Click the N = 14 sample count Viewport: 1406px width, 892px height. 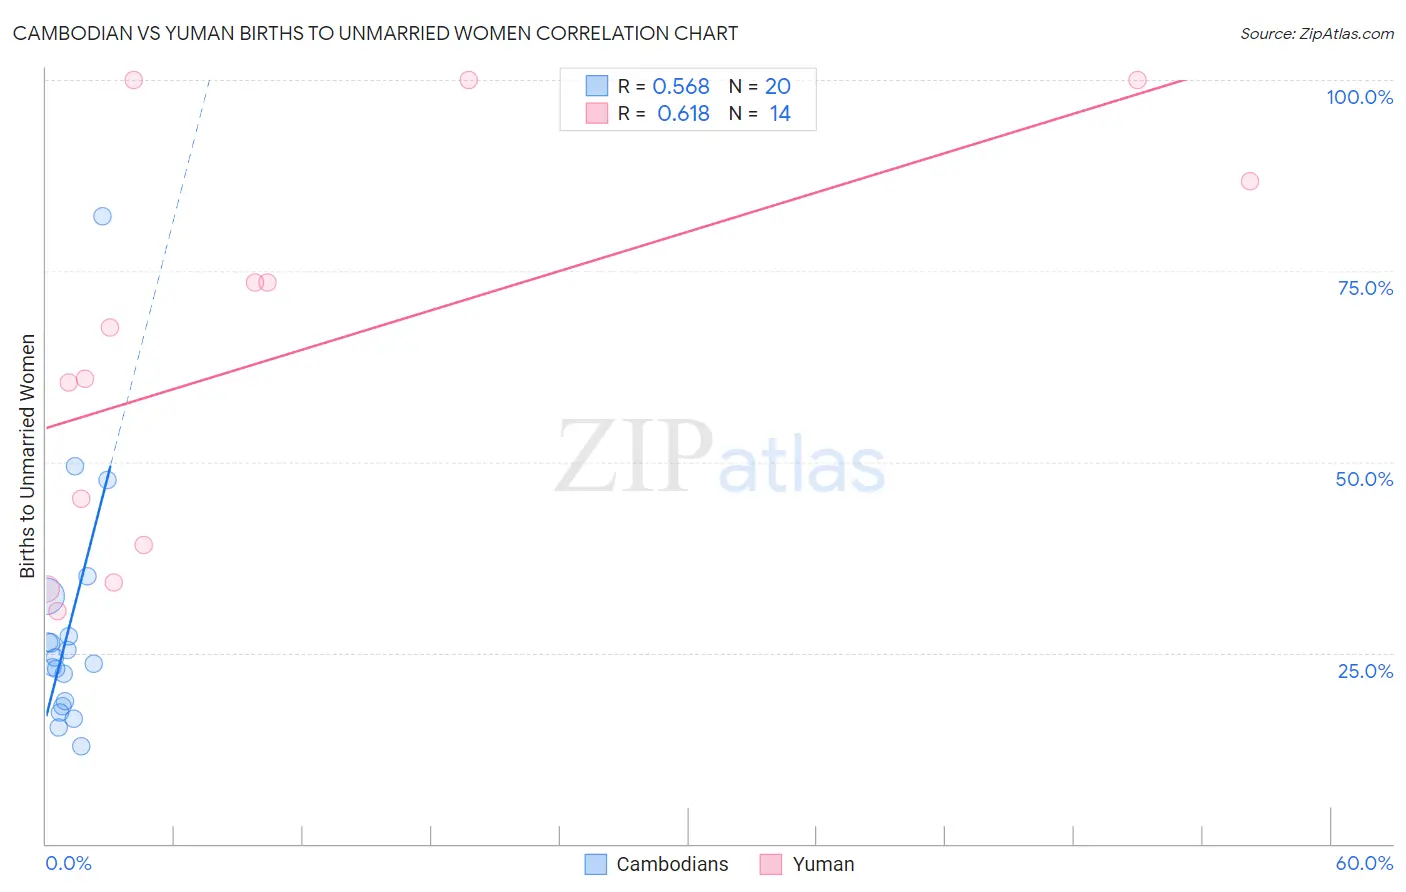(760, 114)
